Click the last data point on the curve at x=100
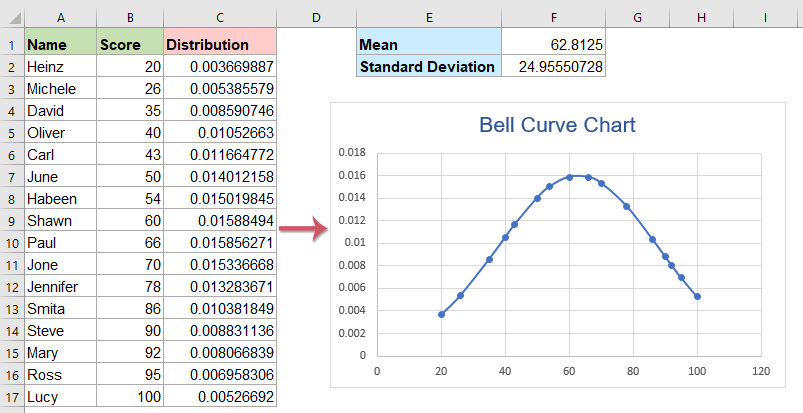This screenshot has height=413, width=803. (697, 296)
